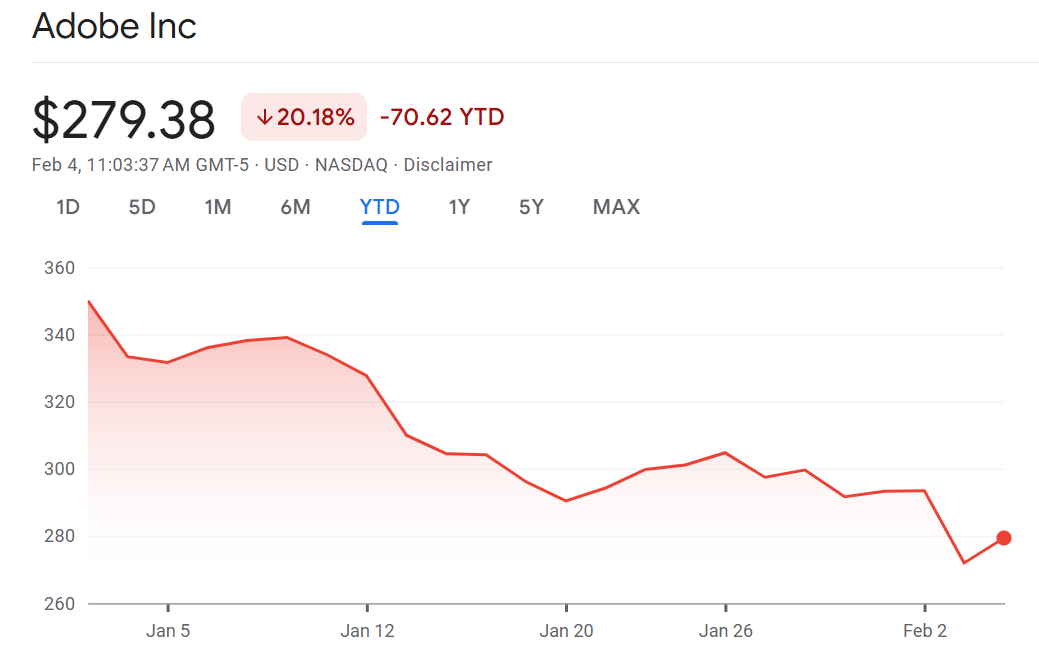Show the 6M price history
This screenshot has width=1039, height=657.
(295, 207)
